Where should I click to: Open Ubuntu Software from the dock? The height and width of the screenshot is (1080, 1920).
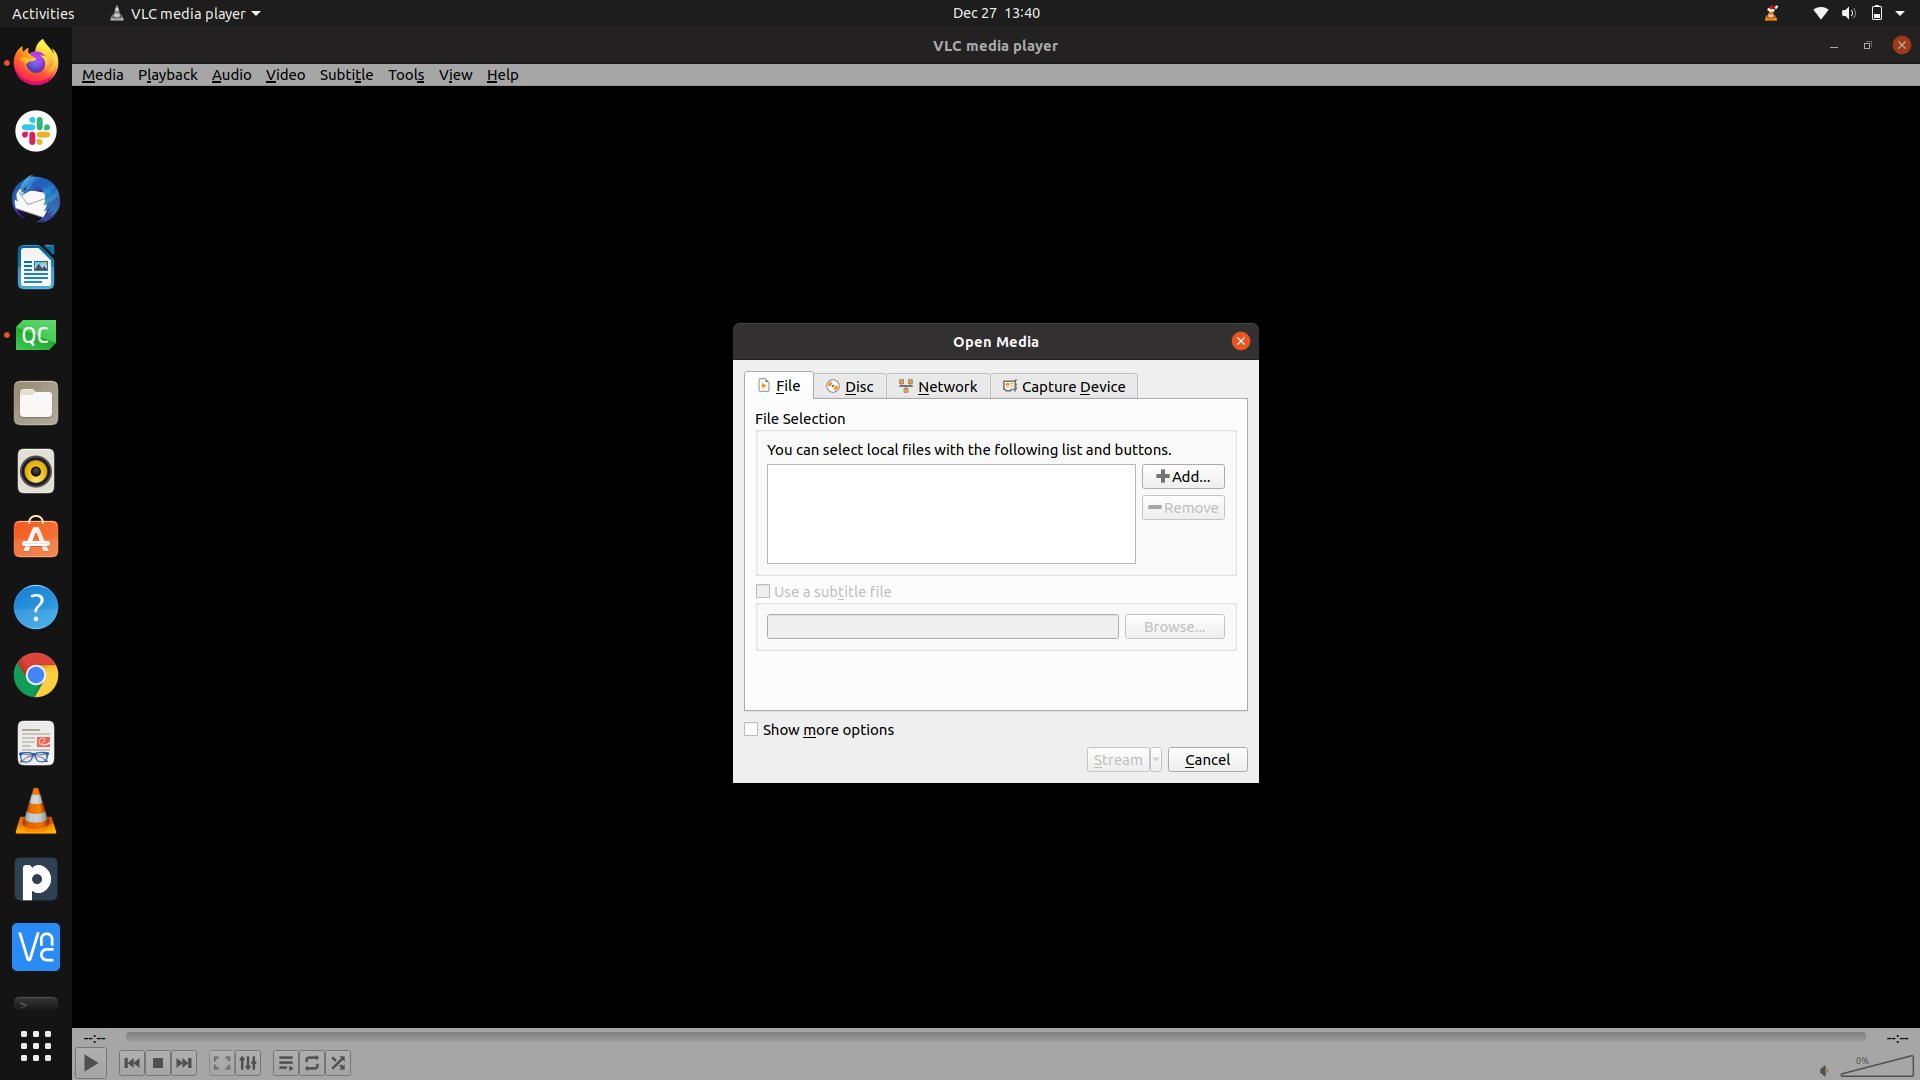coord(36,539)
